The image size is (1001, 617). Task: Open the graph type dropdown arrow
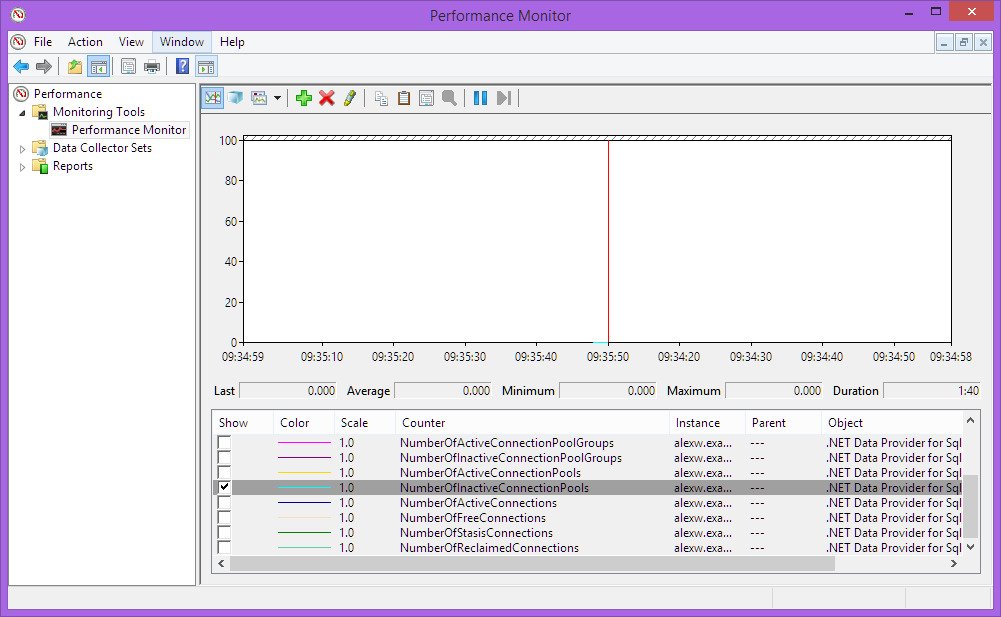tap(277, 98)
